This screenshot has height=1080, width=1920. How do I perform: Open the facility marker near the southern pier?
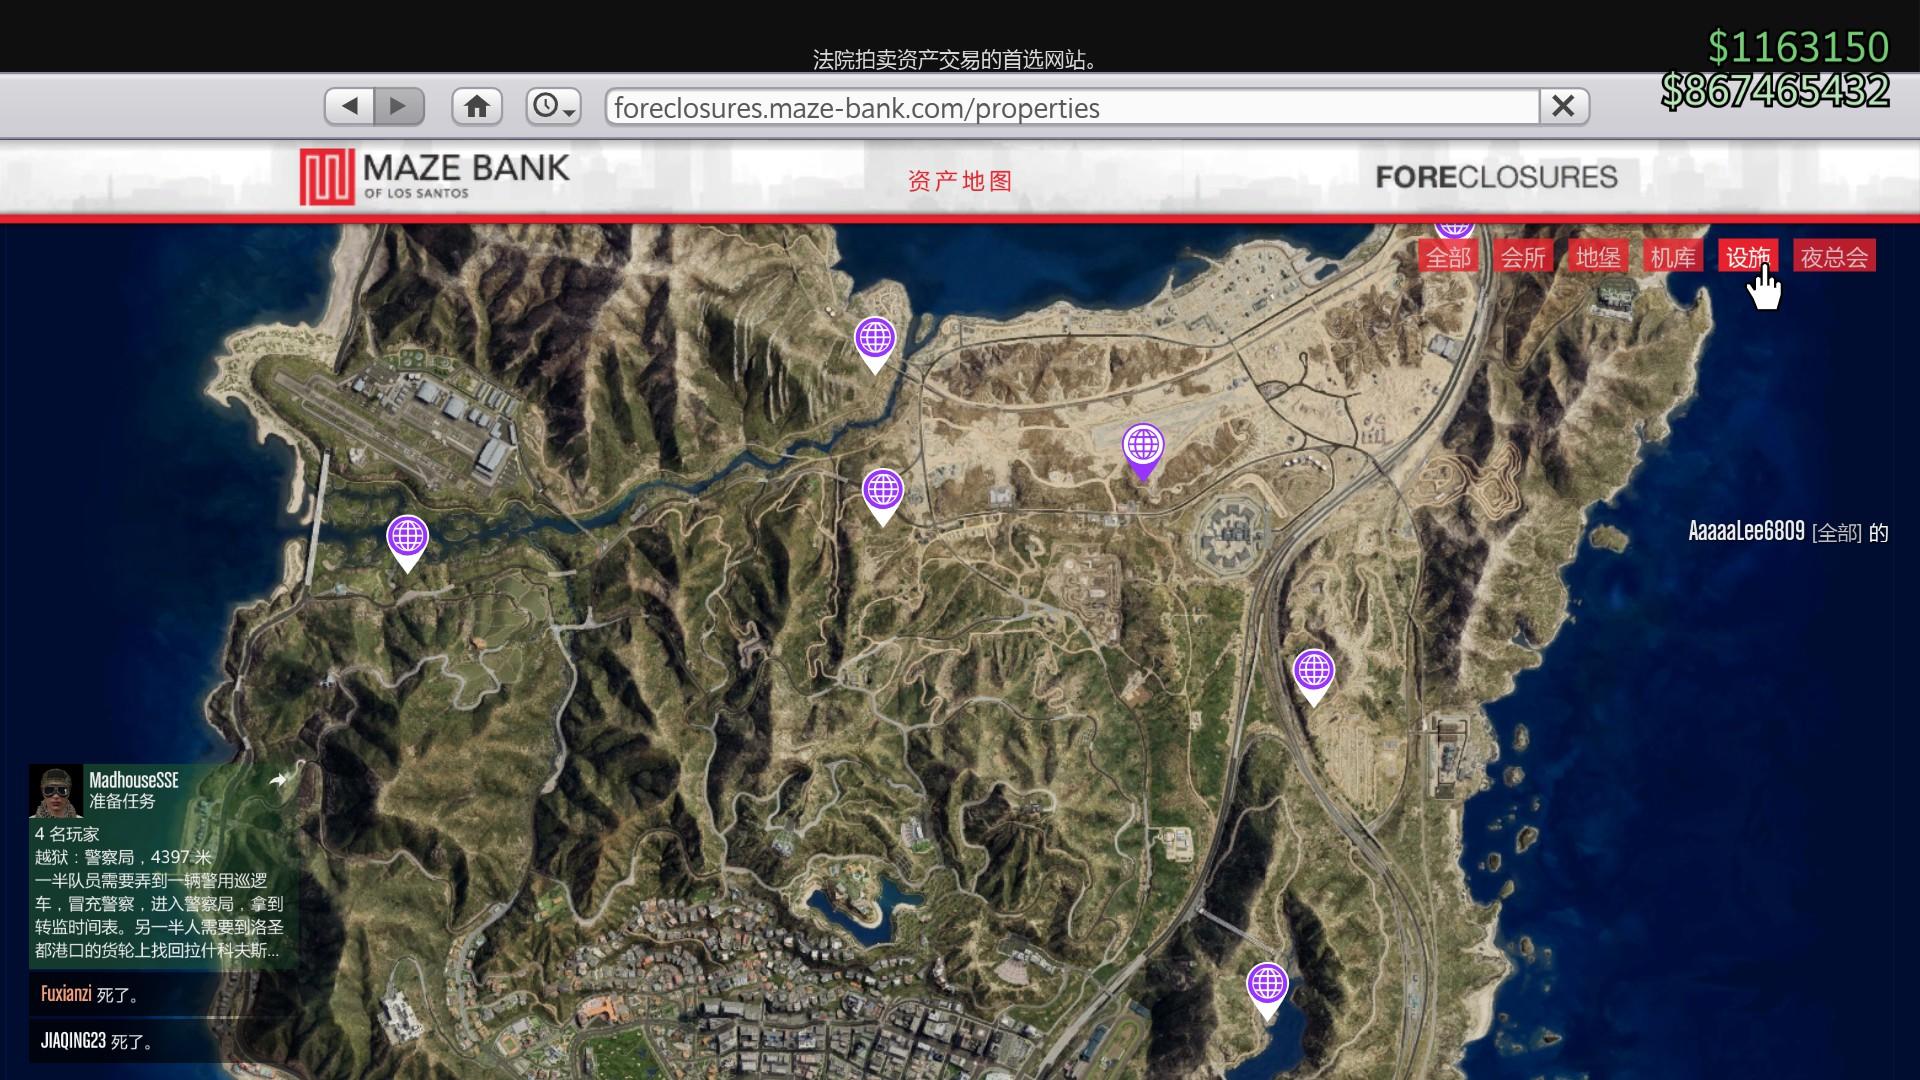(x=1266, y=985)
